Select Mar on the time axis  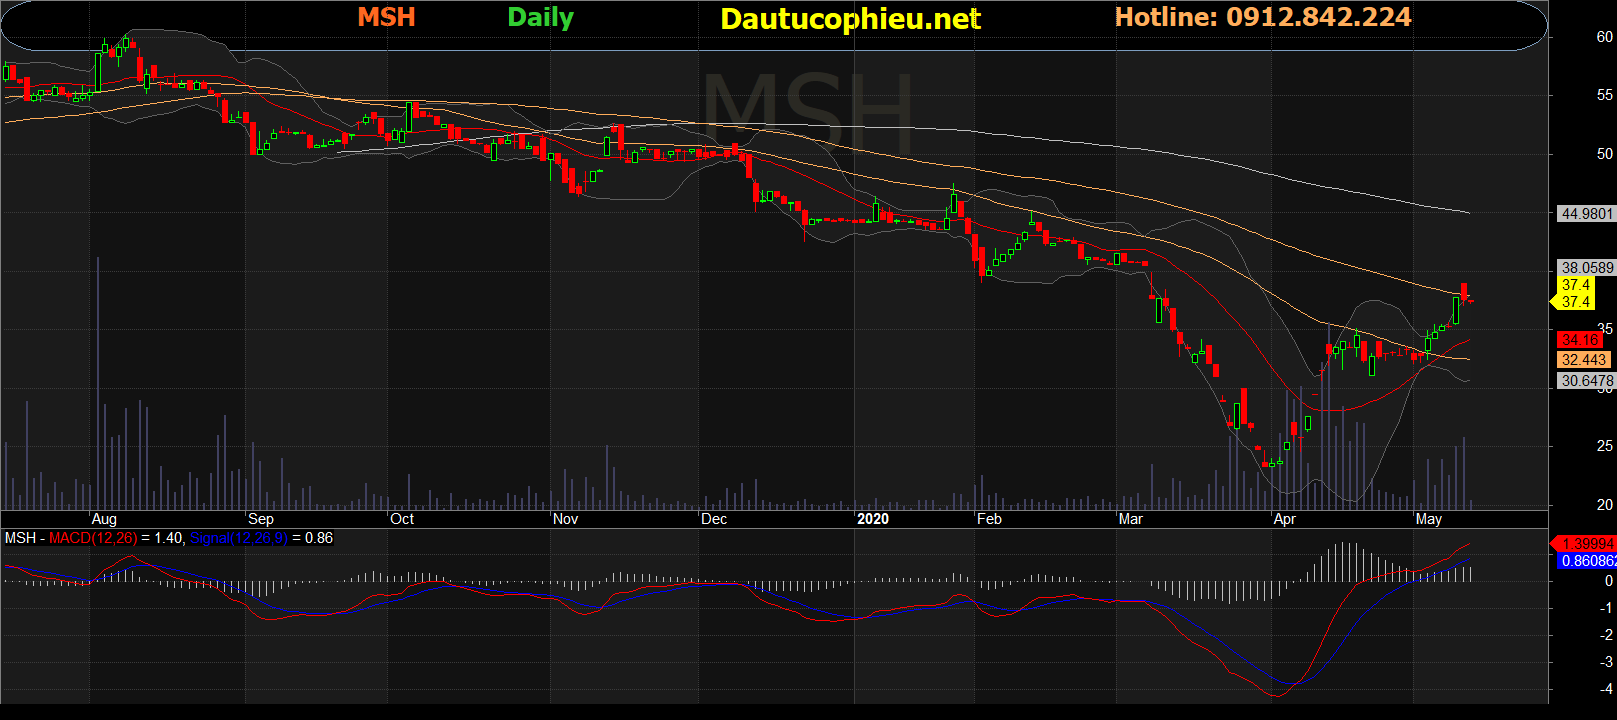[x=1130, y=519]
